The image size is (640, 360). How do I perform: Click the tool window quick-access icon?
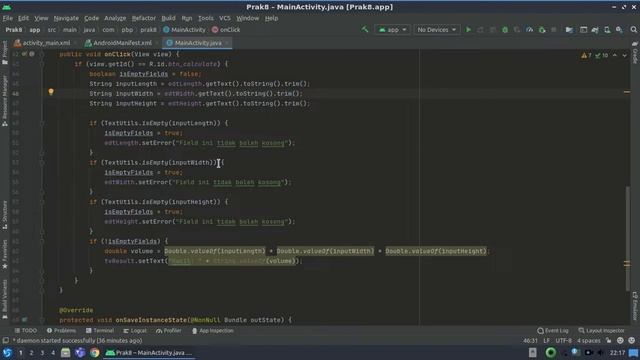click(5, 340)
